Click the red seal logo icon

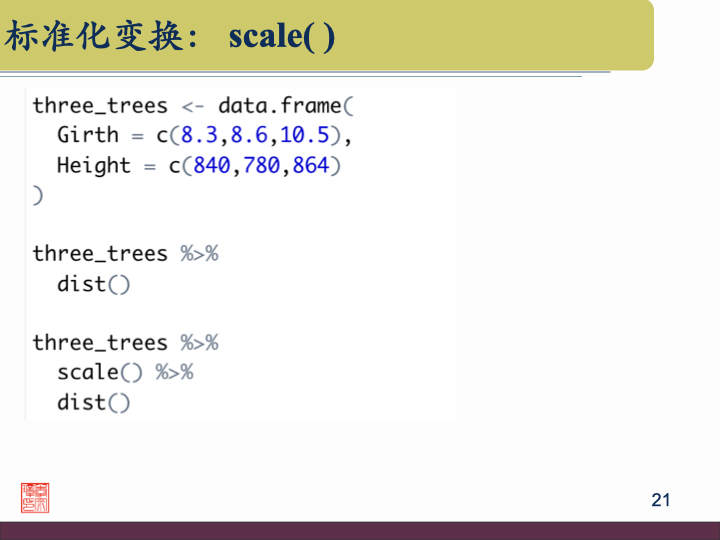pyautogui.click(x=35, y=497)
